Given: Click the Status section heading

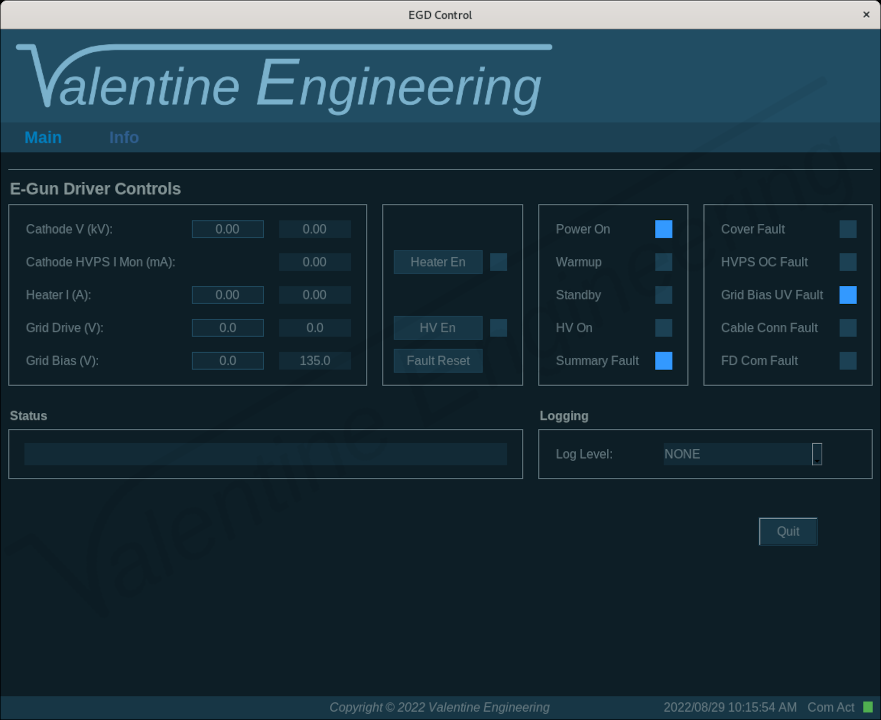Looking at the screenshot, I should pos(28,416).
